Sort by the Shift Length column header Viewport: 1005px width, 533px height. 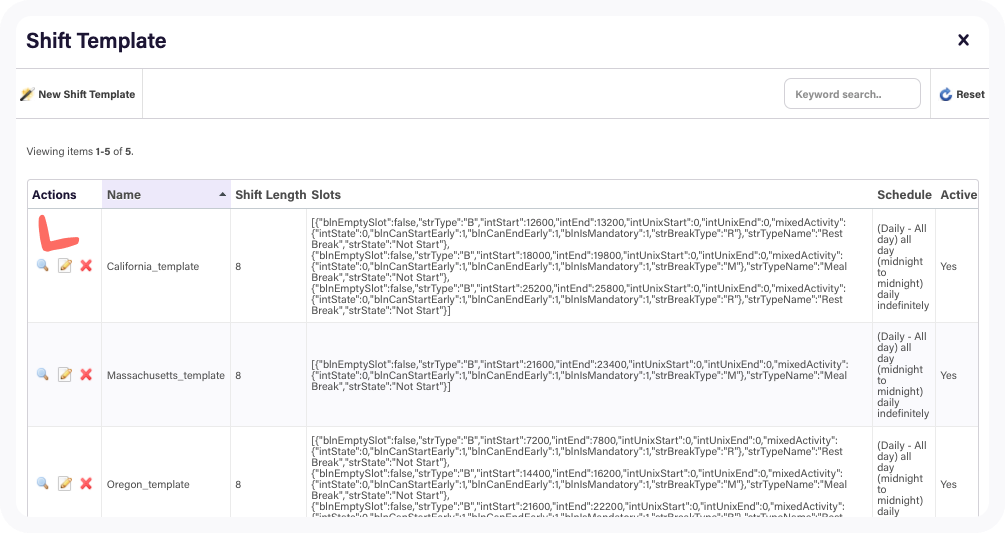click(x=270, y=195)
